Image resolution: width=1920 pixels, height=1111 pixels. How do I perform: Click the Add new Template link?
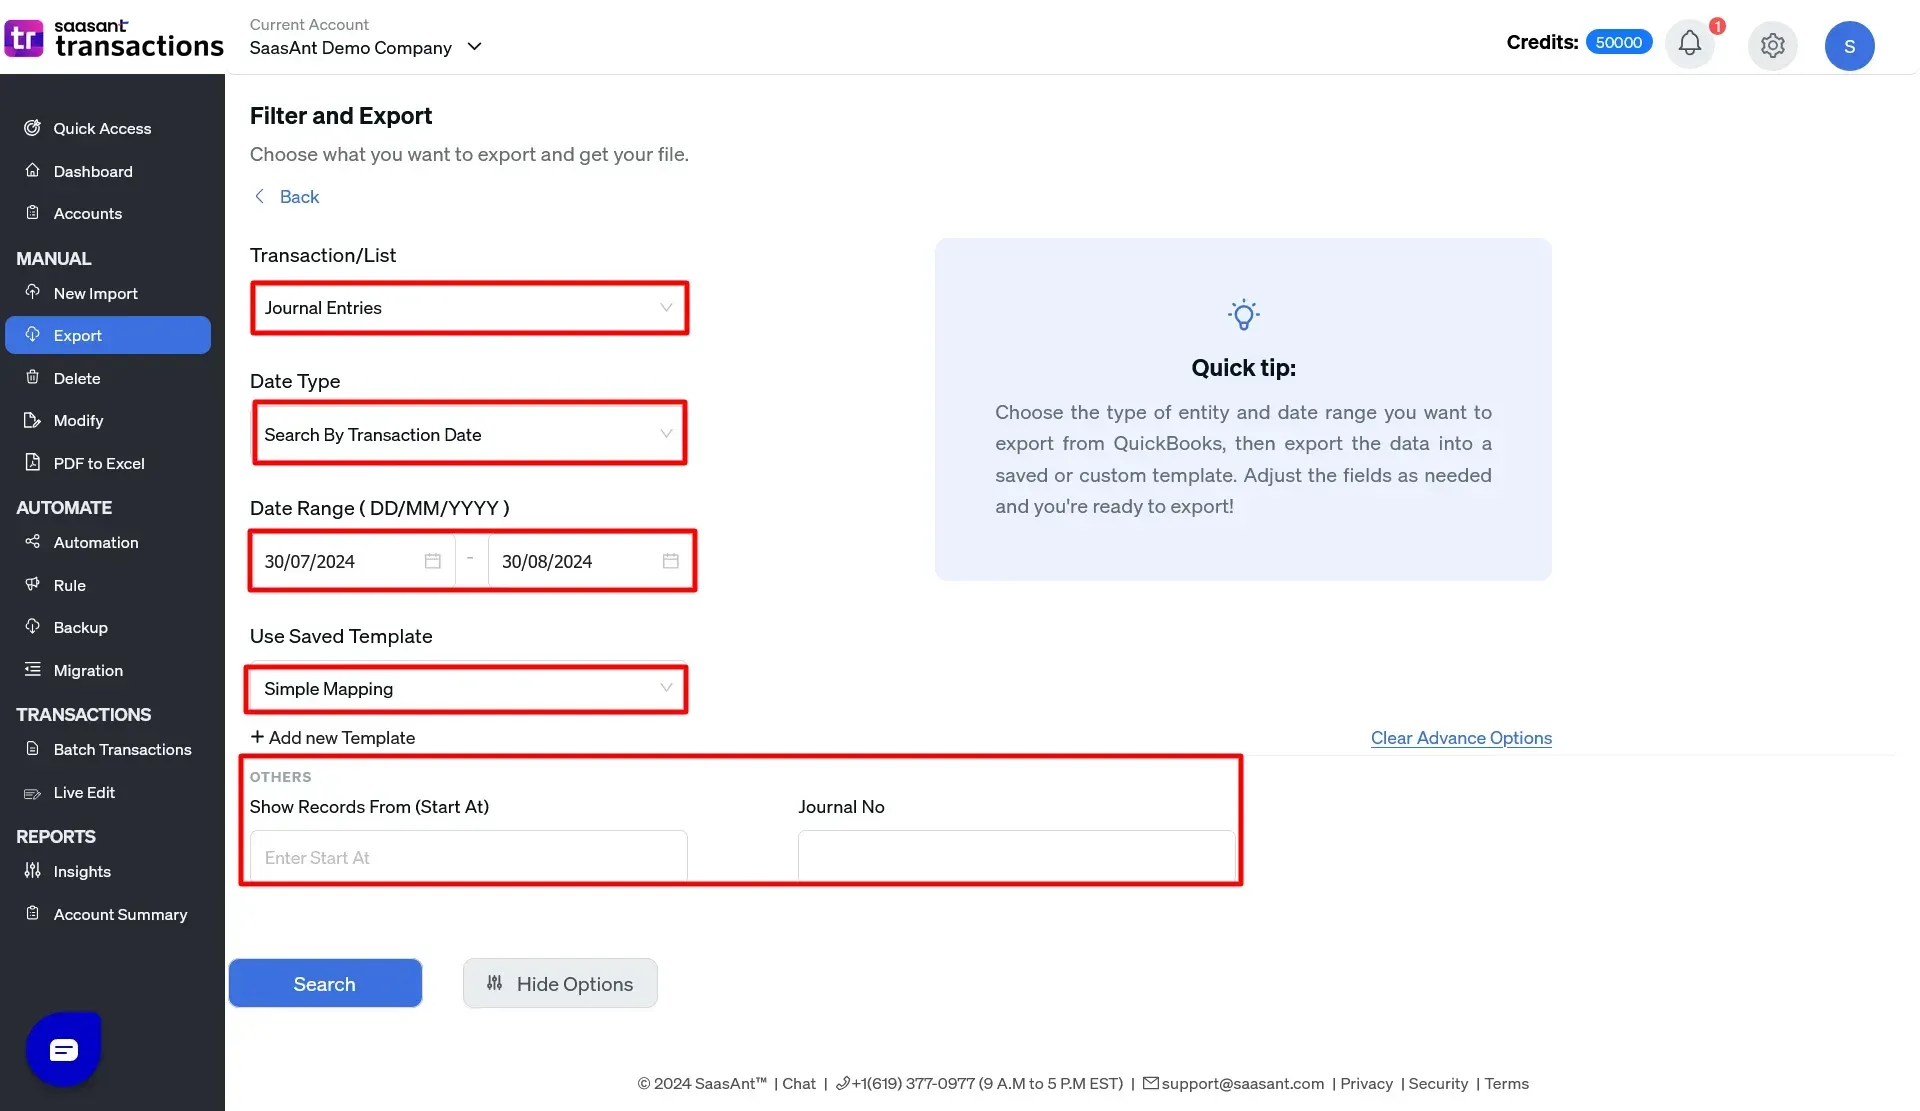point(332,738)
